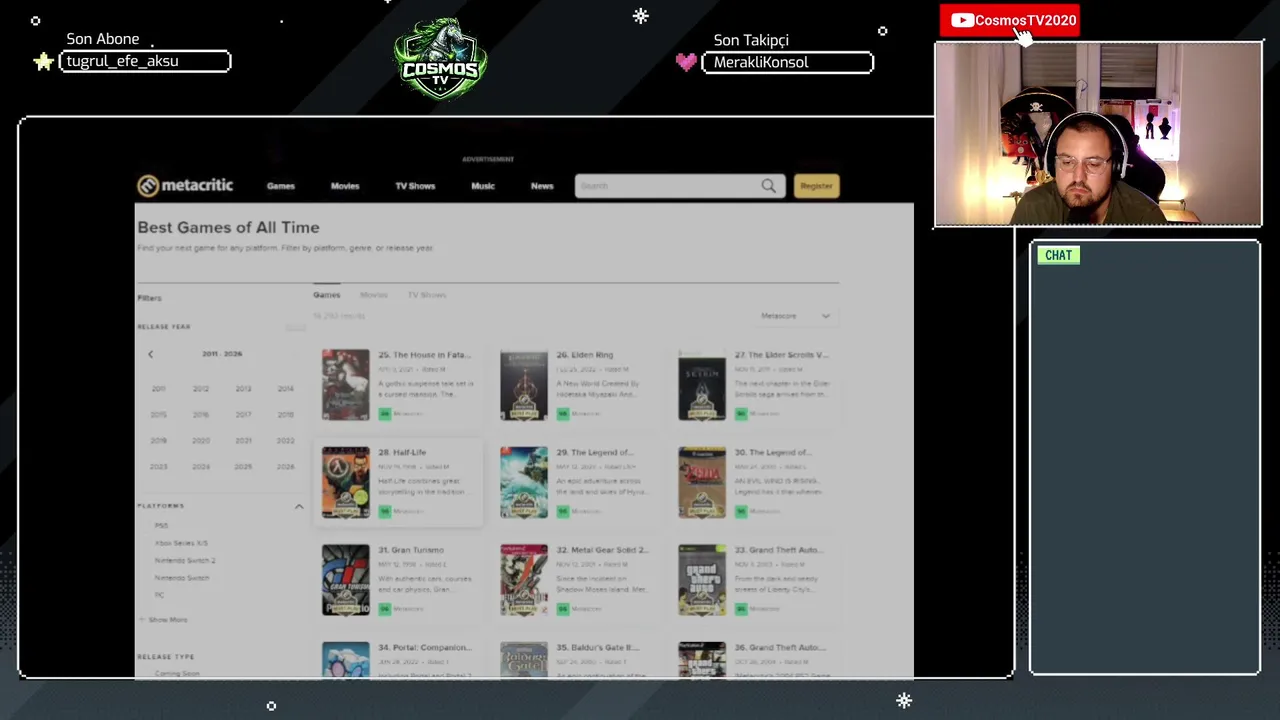1280x720 pixels.
Task: Open cover art for game number 30
Action: tap(702, 482)
